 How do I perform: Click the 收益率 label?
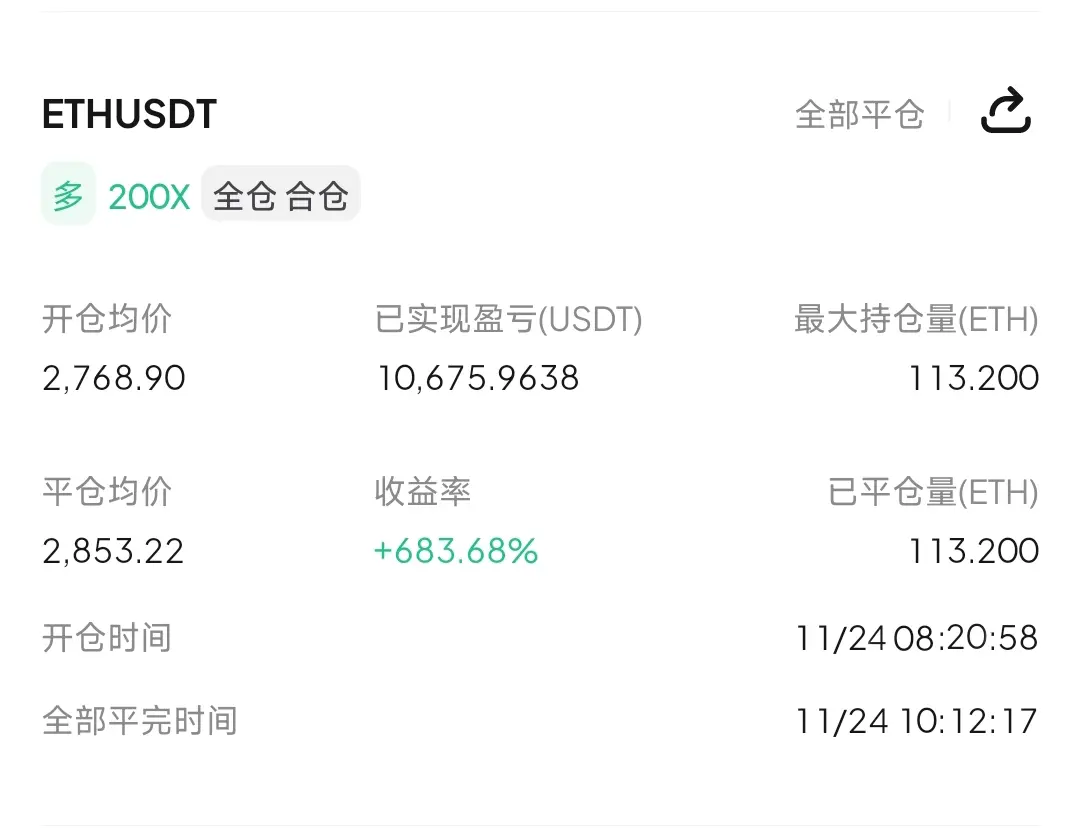pyautogui.click(x=422, y=492)
